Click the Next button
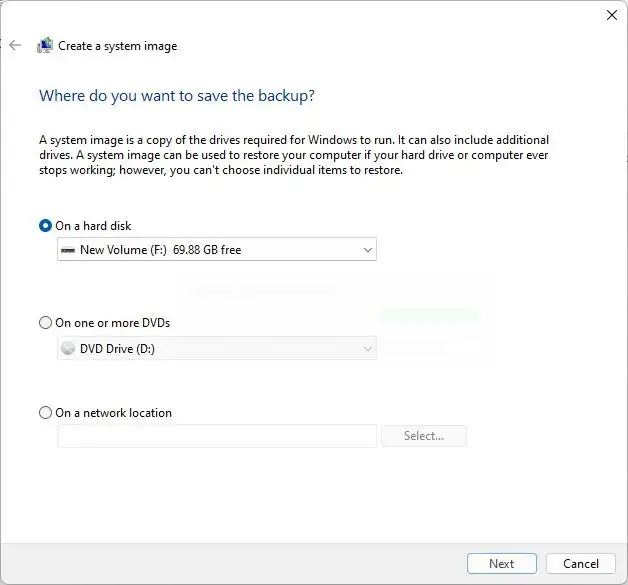 [501, 564]
